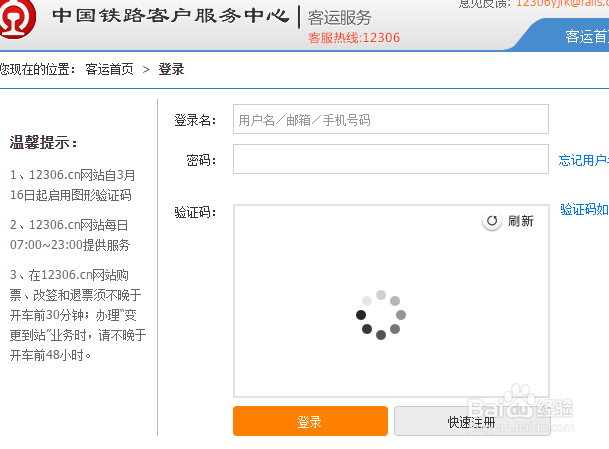The width and height of the screenshot is (609, 449).
Task: Click the loading spinner in captcha box
Action: [380, 314]
